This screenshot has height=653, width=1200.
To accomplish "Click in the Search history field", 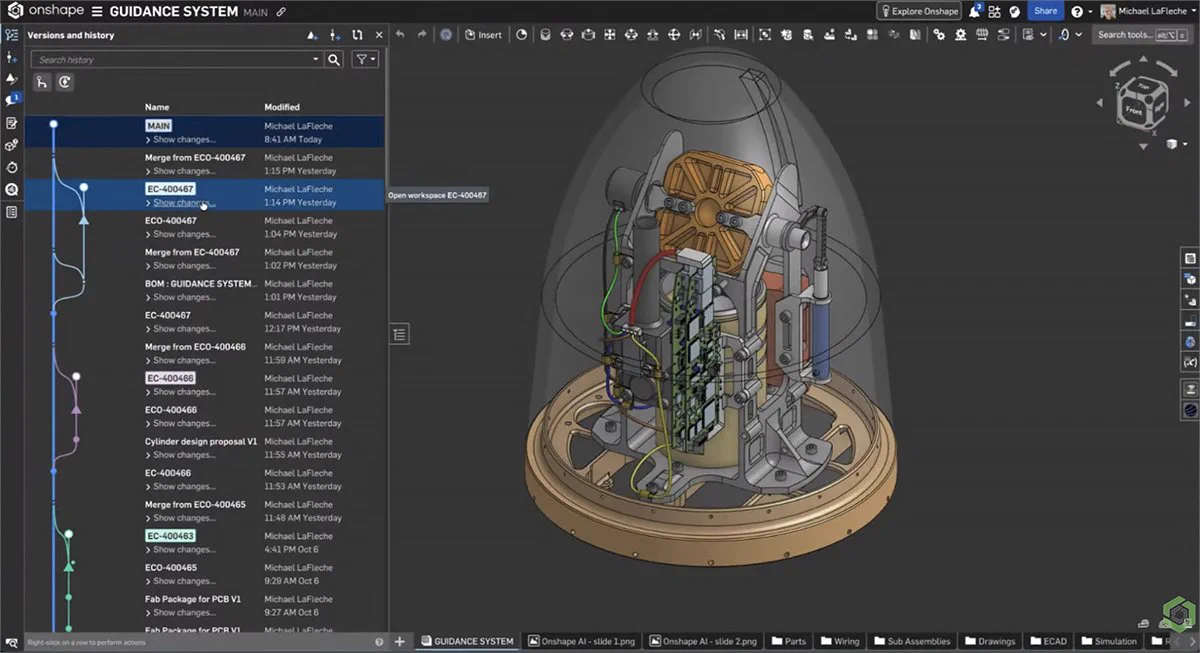I will pos(176,60).
